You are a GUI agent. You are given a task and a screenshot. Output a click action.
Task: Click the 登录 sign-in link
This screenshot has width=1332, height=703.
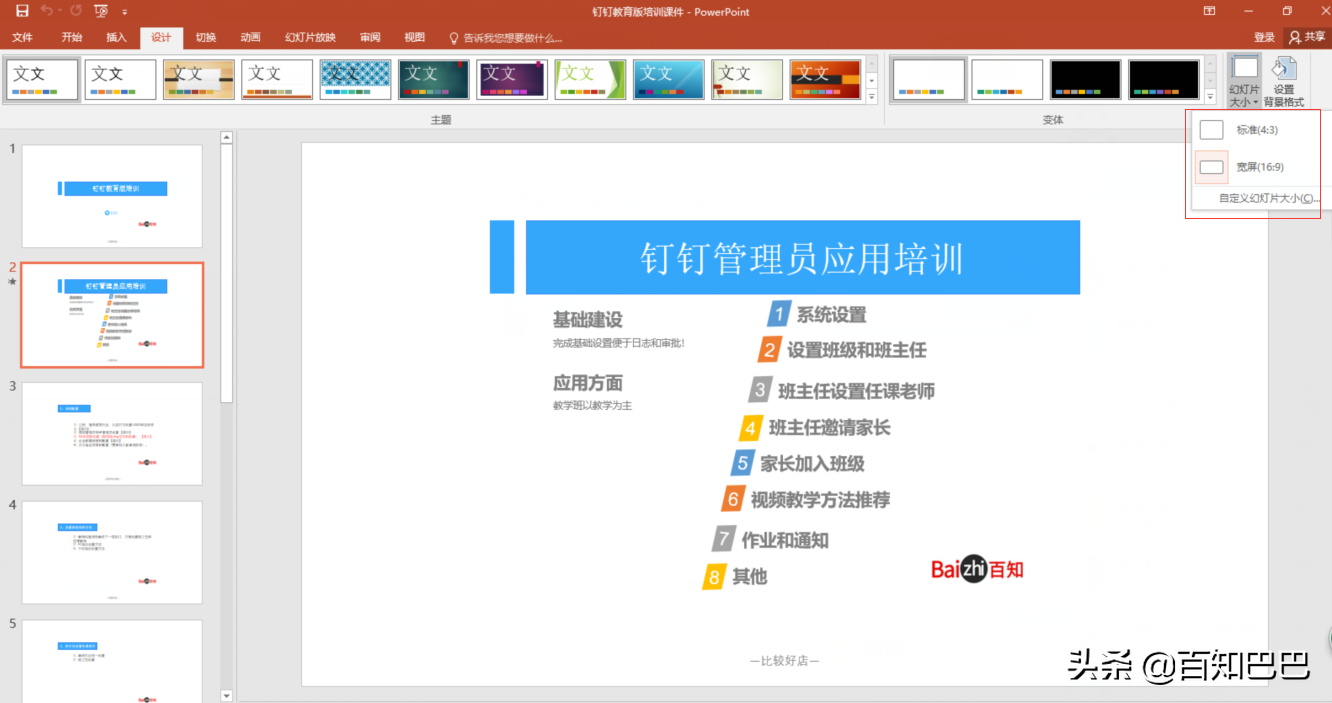pos(1264,37)
